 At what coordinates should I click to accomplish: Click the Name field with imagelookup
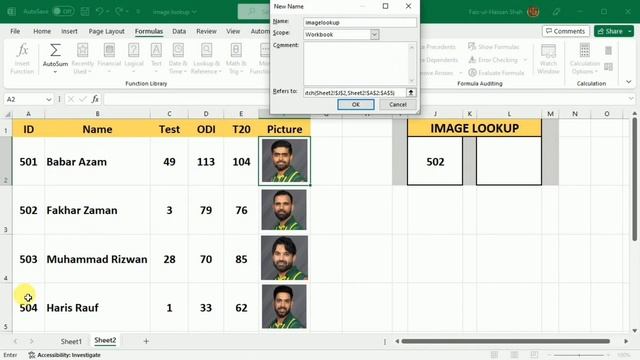point(360,22)
